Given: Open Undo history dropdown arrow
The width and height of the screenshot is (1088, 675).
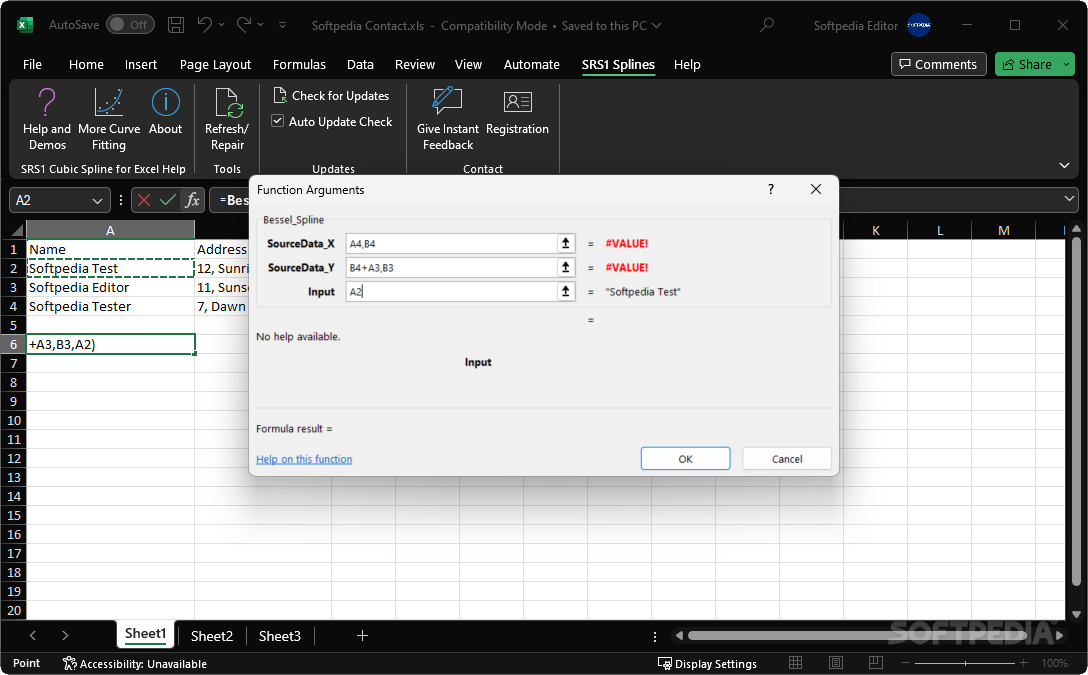Looking at the screenshot, I should (x=221, y=25).
